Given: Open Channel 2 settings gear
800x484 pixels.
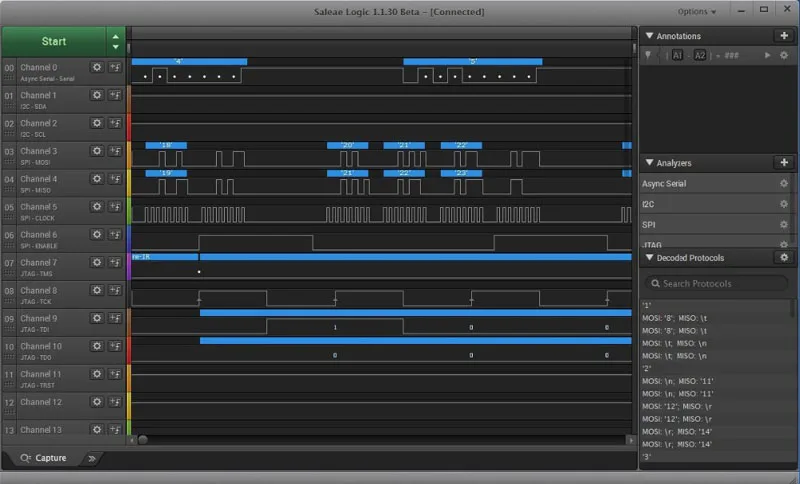Looking at the screenshot, I should (96, 123).
